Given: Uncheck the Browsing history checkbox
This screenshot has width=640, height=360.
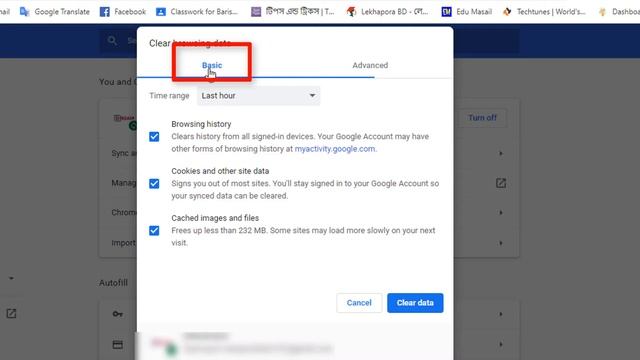Looking at the screenshot, I should pos(154,137).
